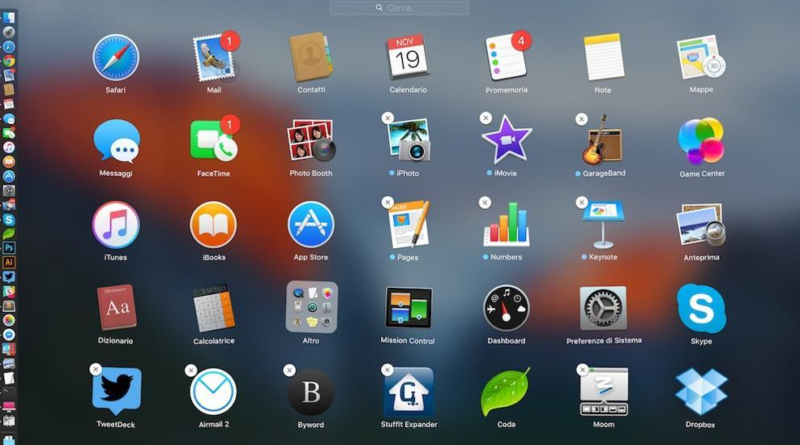Open Dizionario app
This screenshot has width=800, height=445.
pos(116,308)
